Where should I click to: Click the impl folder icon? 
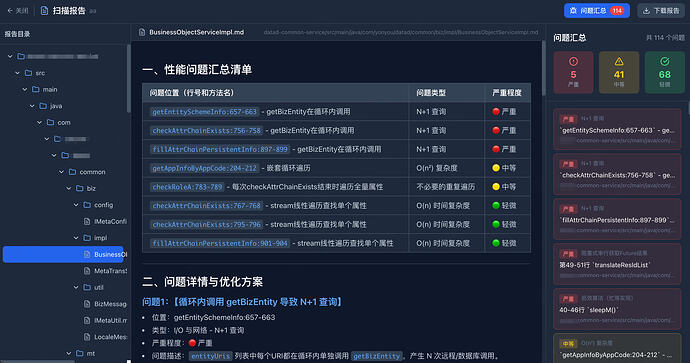tap(87, 238)
